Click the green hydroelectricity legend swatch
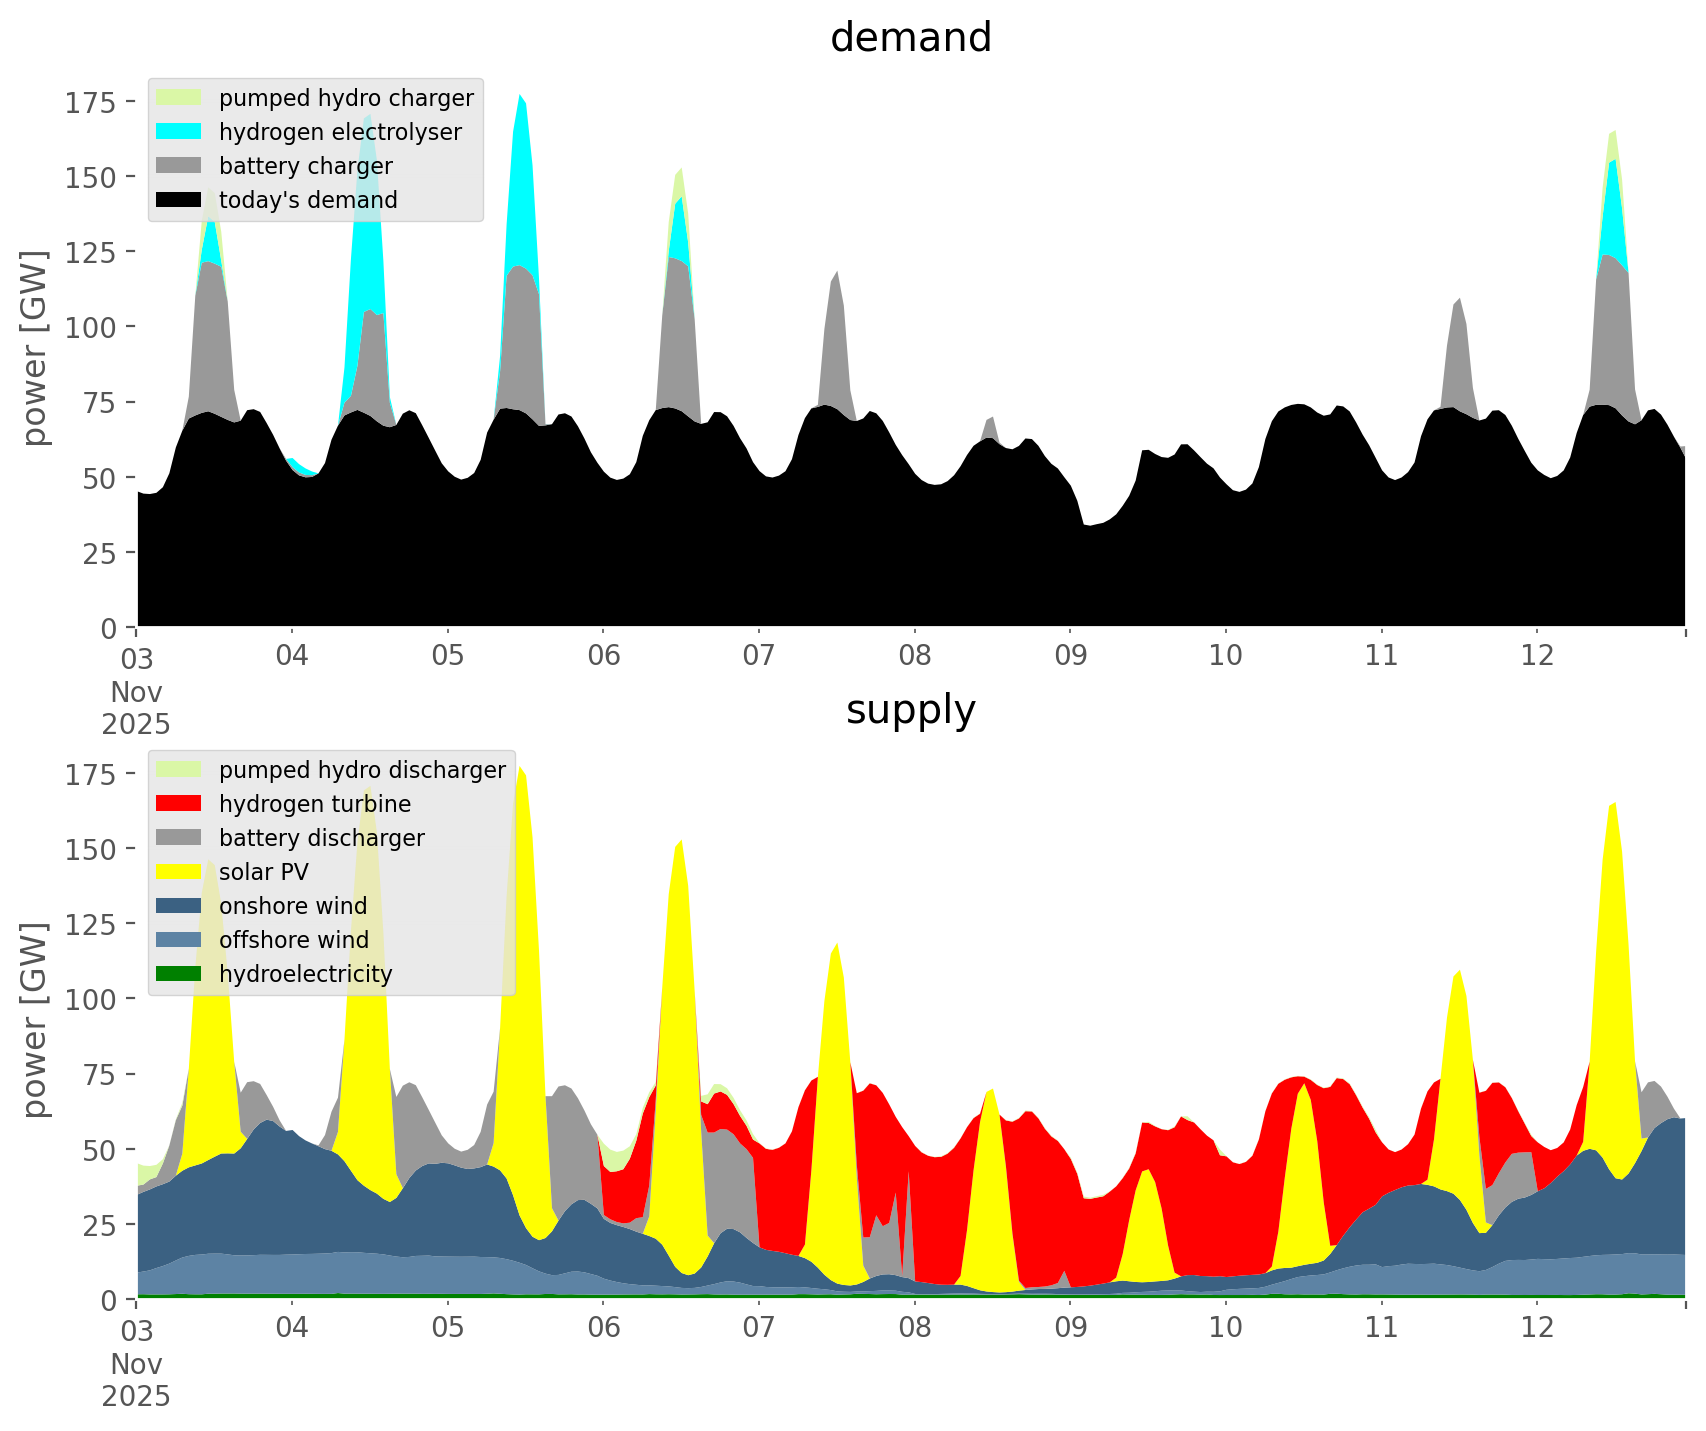Screen dimensions: 1706x1431 coord(179,974)
